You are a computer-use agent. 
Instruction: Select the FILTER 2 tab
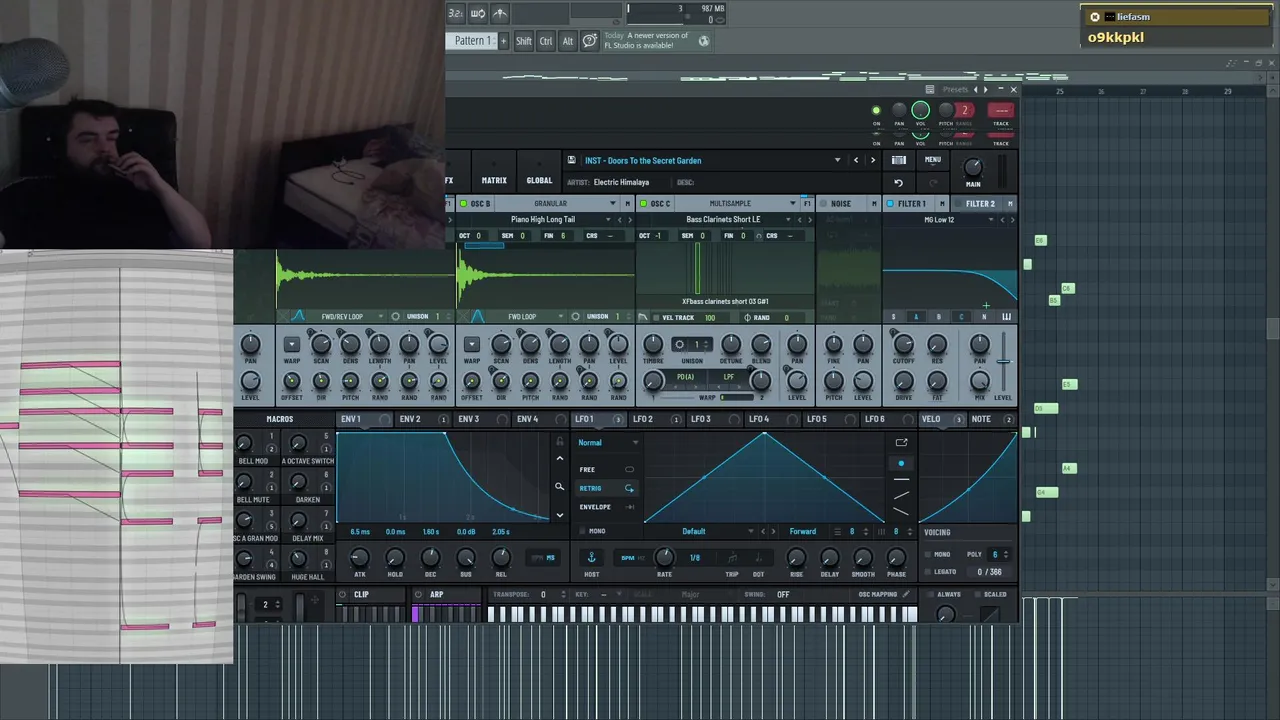coord(980,204)
